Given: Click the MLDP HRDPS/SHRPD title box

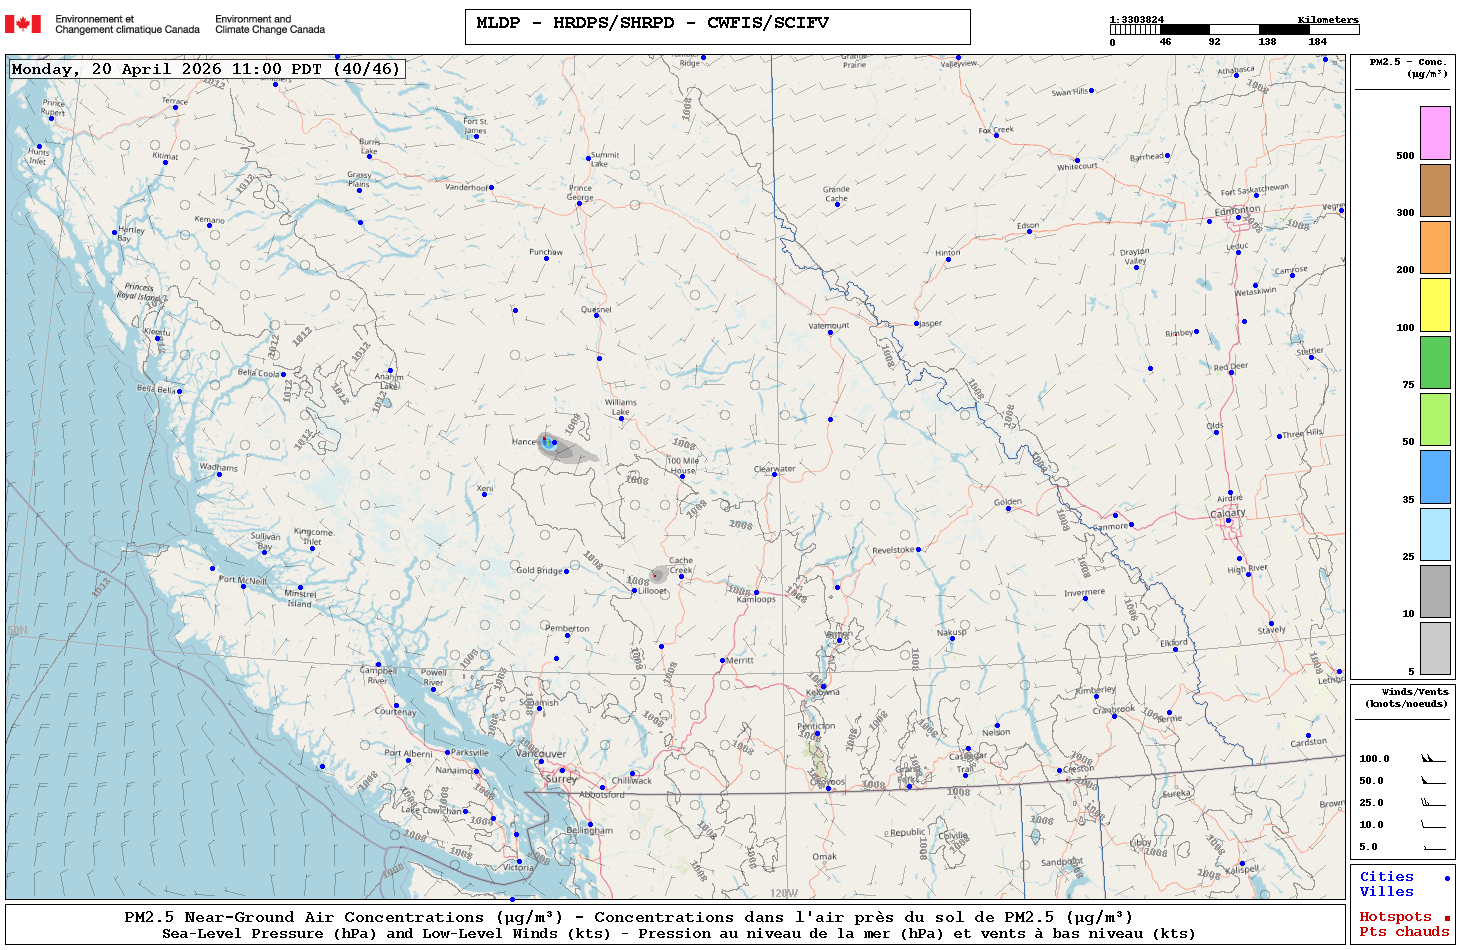Looking at the screenshot, I should tap(717, 27).
